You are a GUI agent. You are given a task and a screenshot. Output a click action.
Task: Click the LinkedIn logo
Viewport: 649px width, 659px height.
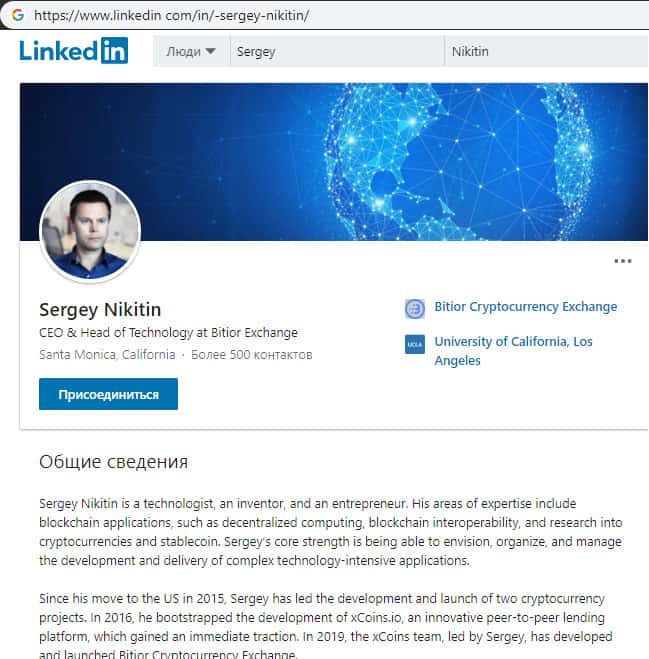tap(74, 50)
